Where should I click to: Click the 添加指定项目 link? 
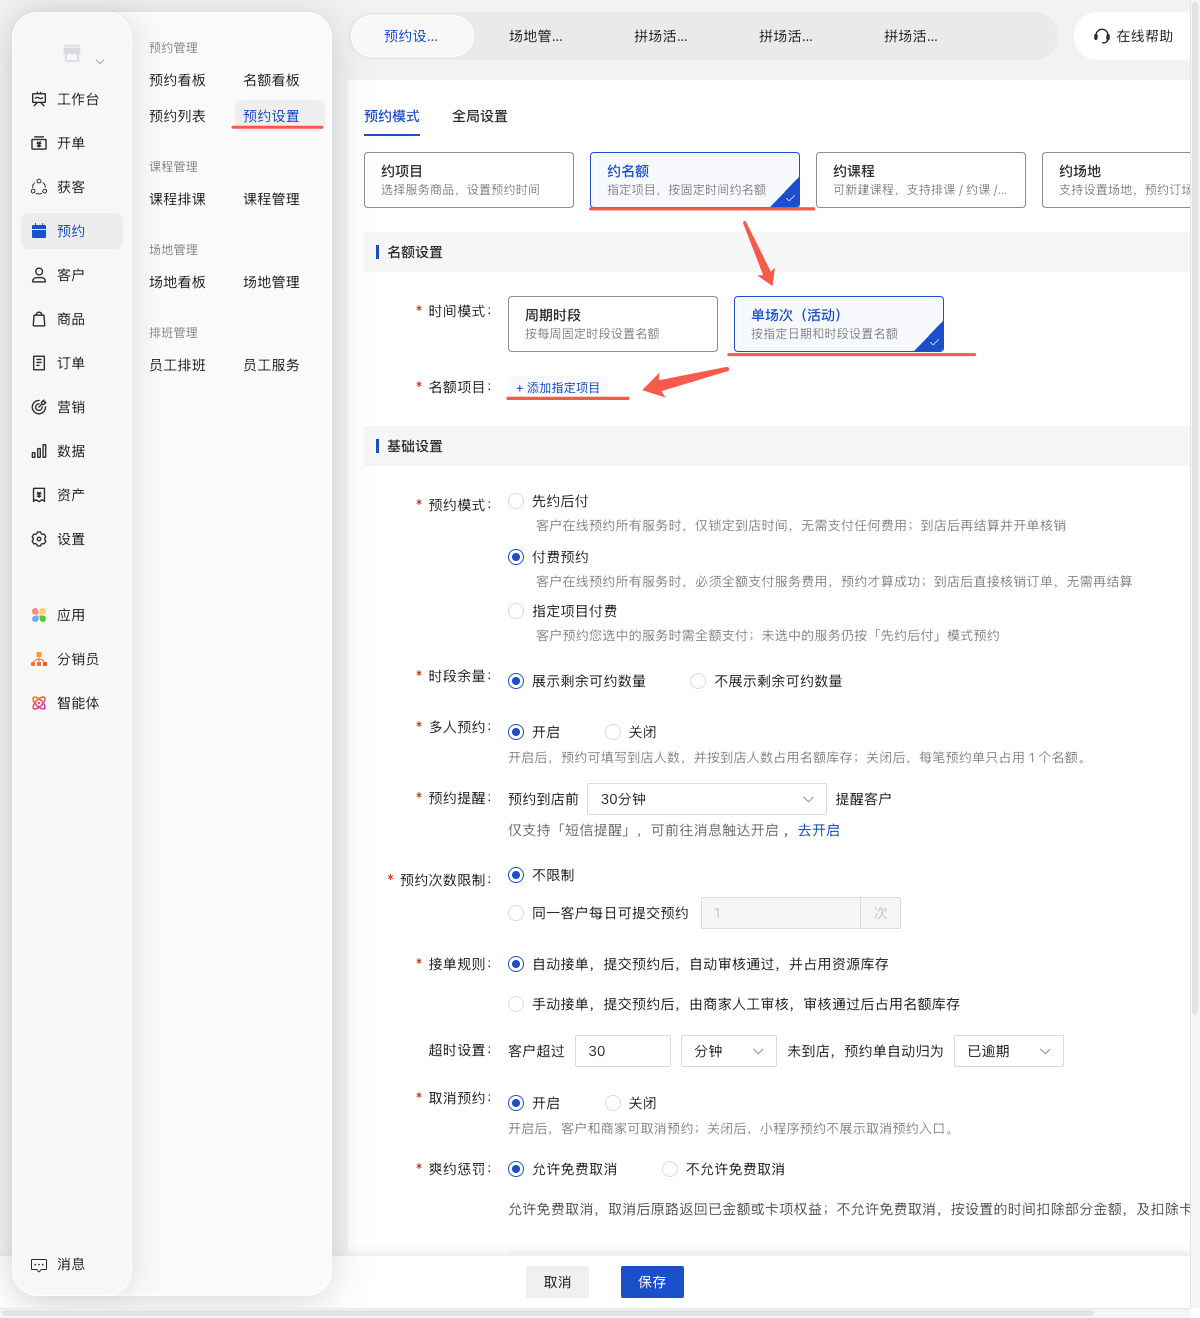tap(558, 388)
